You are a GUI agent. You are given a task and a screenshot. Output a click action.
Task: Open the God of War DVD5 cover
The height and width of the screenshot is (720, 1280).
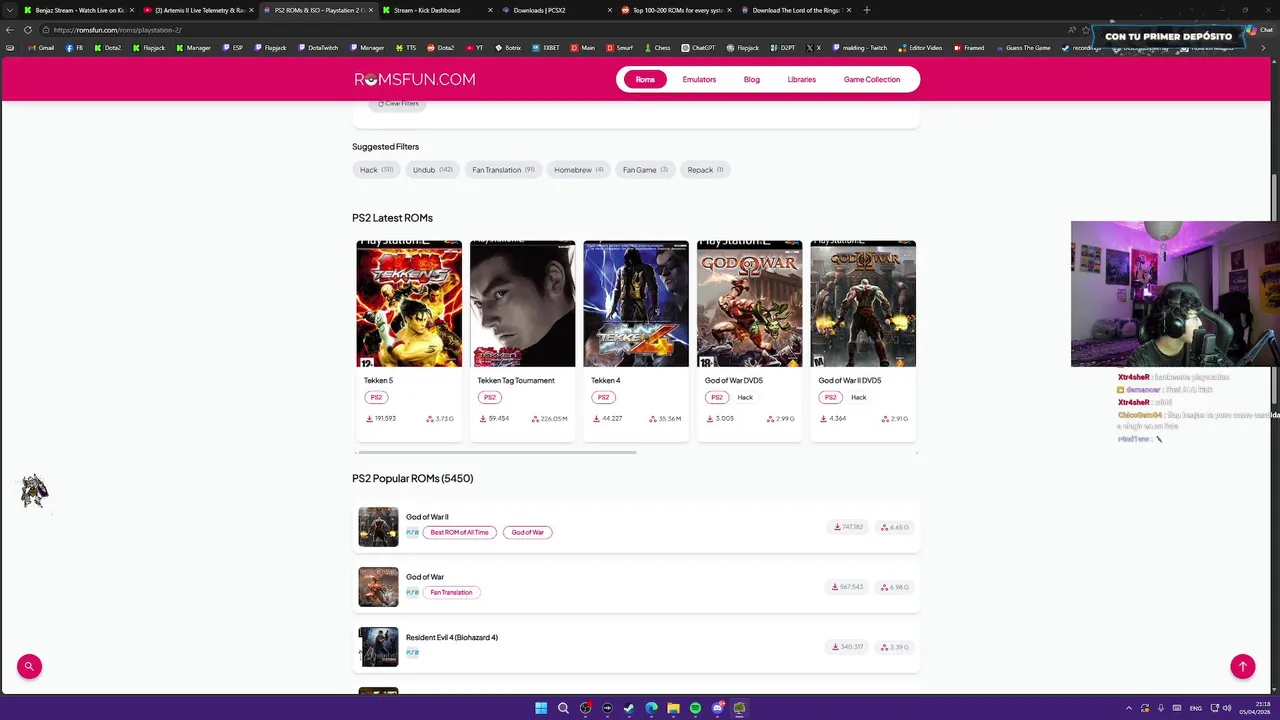pyautogui.click(x=750, y=304)
